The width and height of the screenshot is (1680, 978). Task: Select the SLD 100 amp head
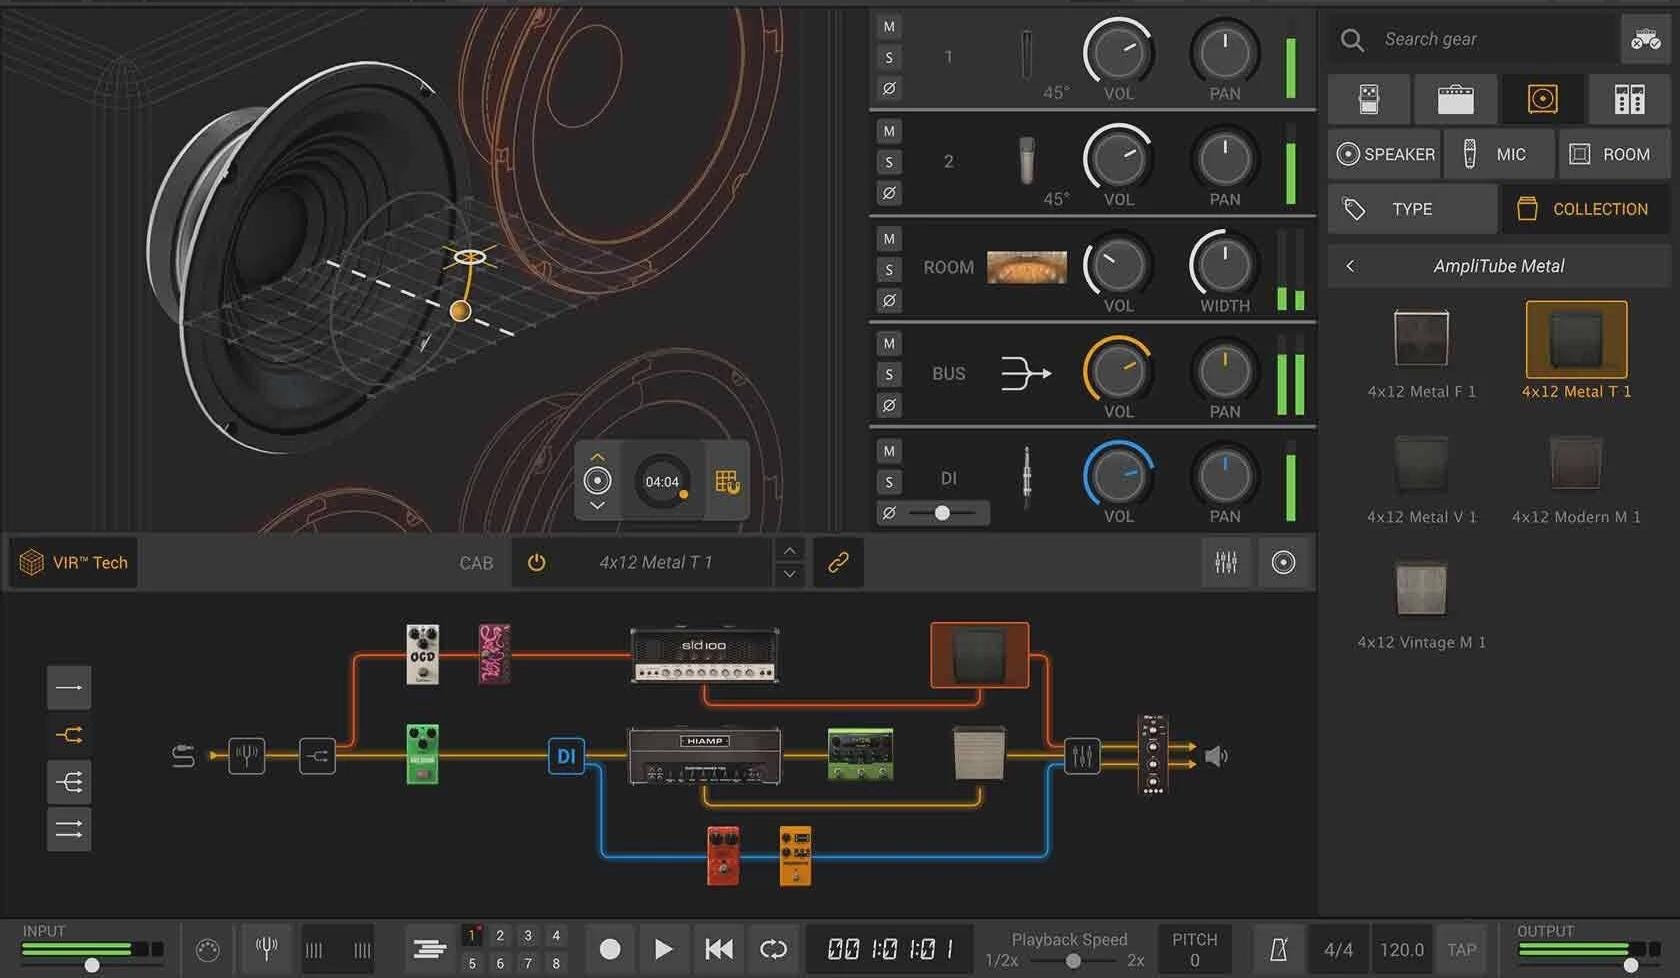tap(704, 656)
